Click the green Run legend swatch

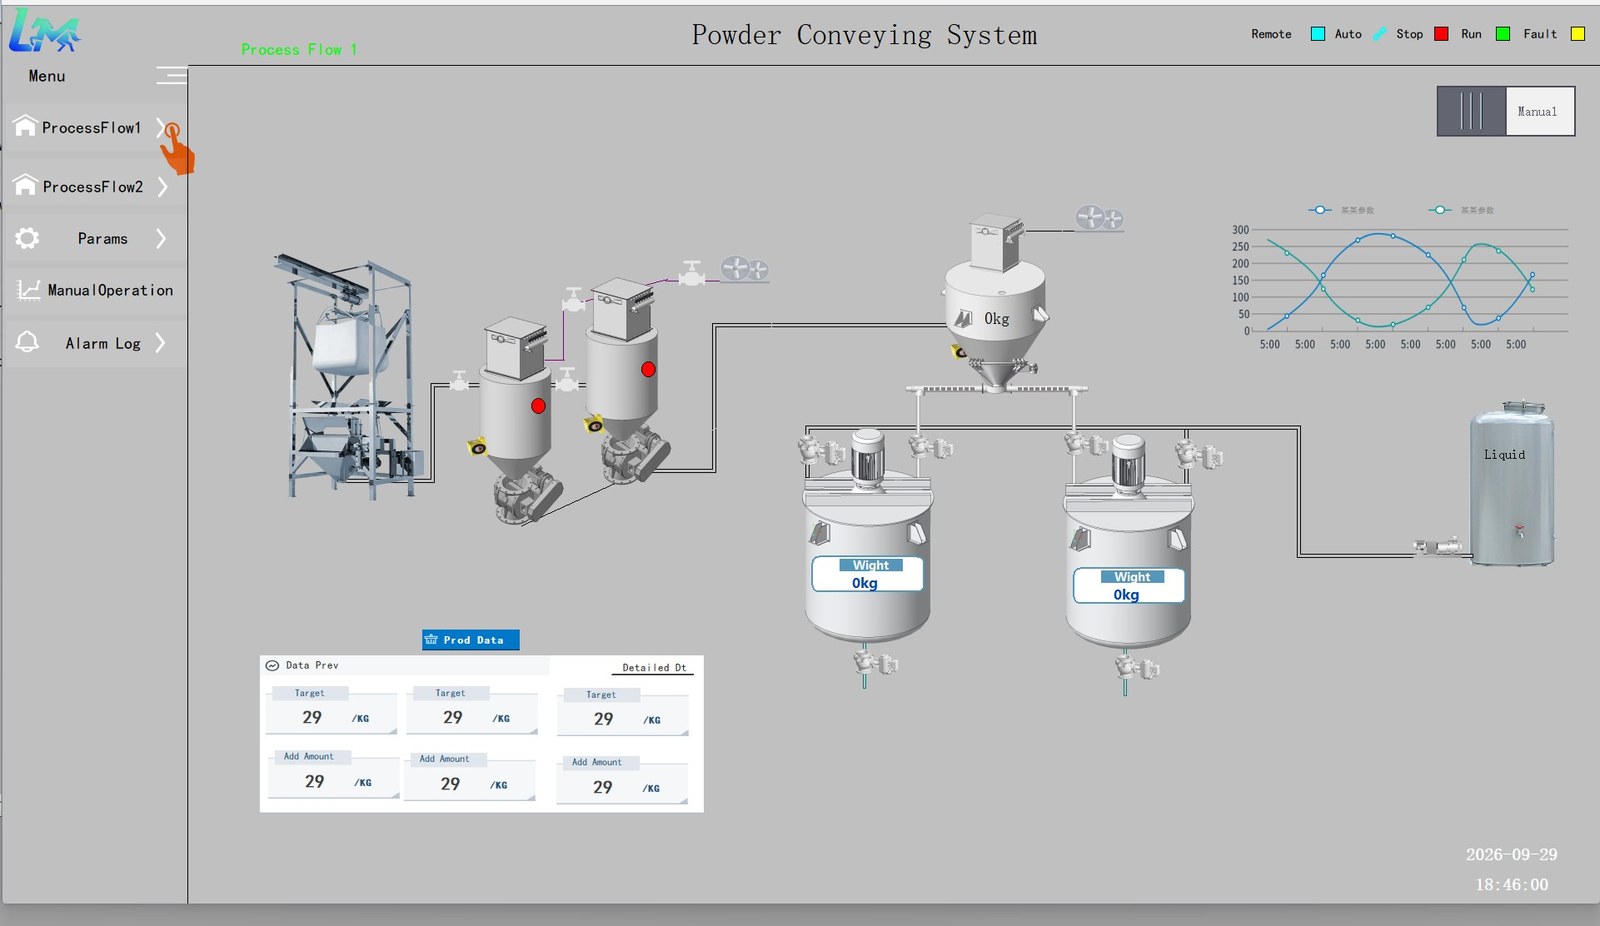[1502, 34]
